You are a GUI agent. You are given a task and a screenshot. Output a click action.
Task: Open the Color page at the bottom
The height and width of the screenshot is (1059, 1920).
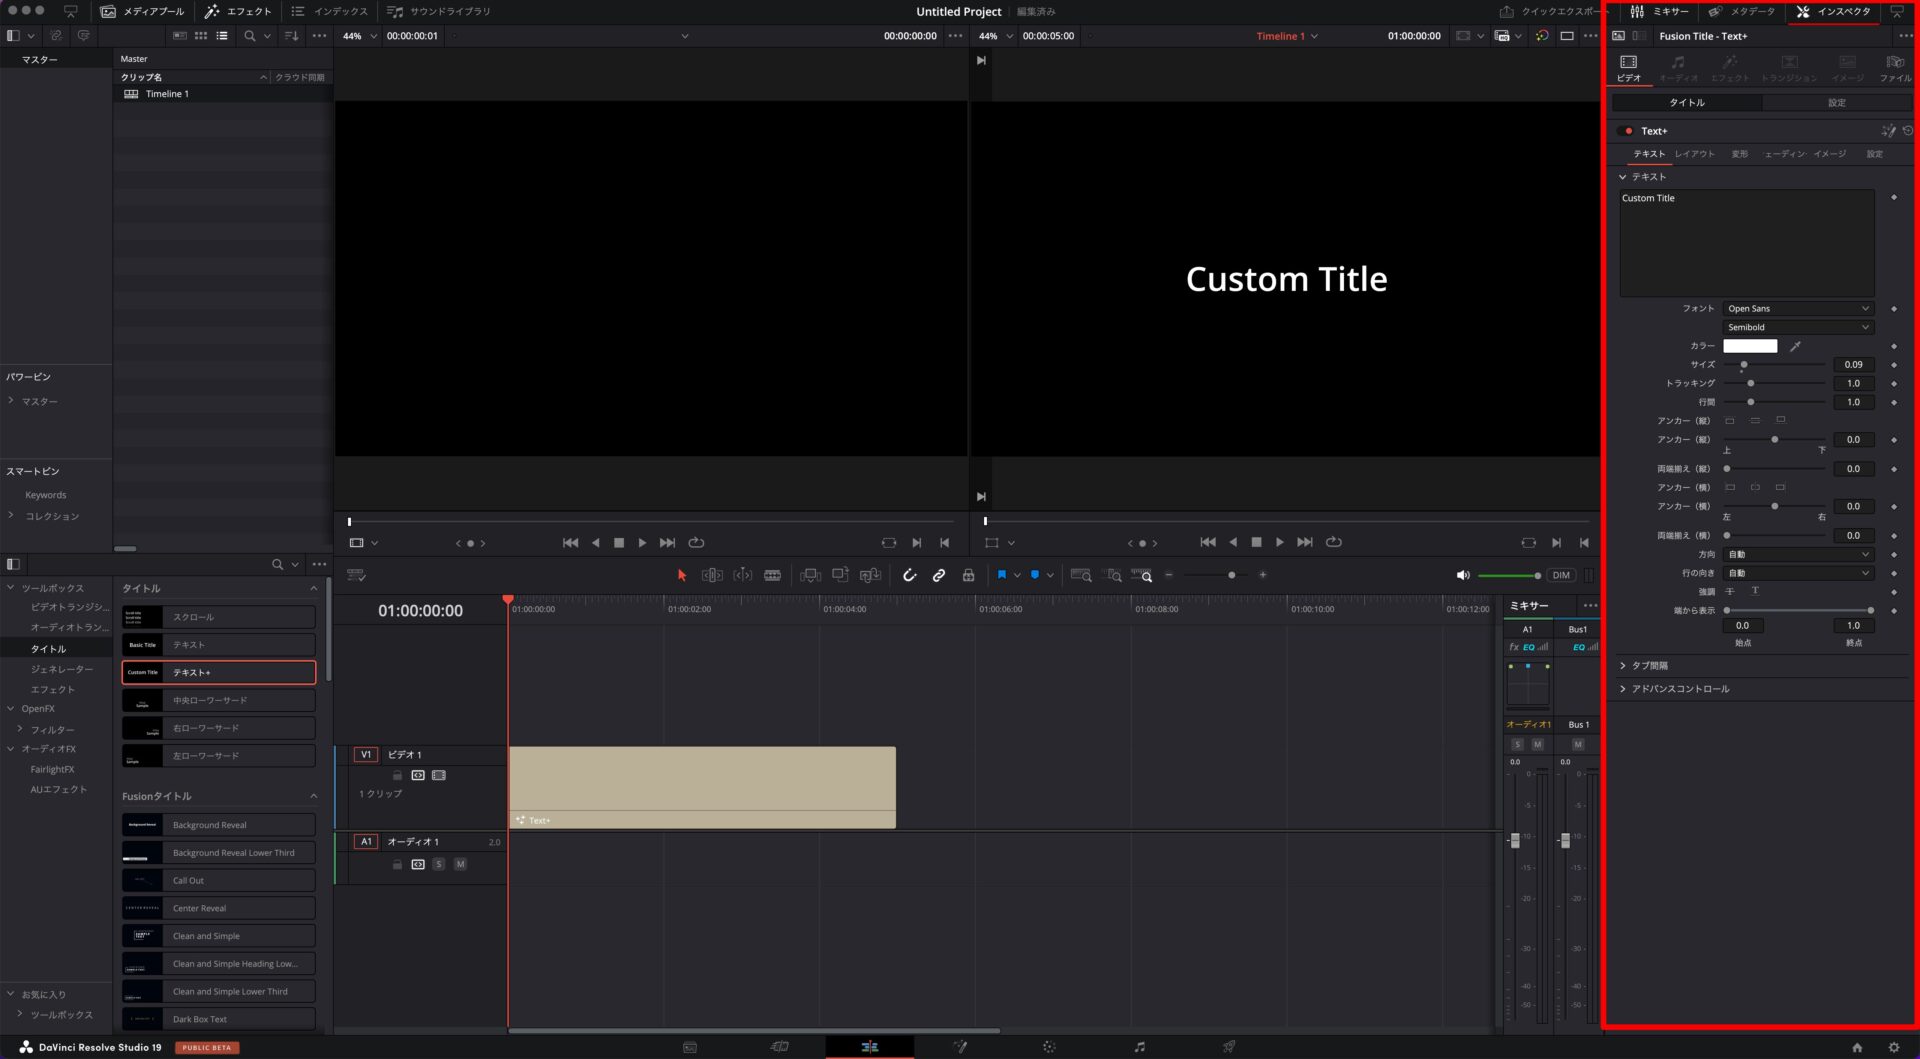[1049, 1047]
